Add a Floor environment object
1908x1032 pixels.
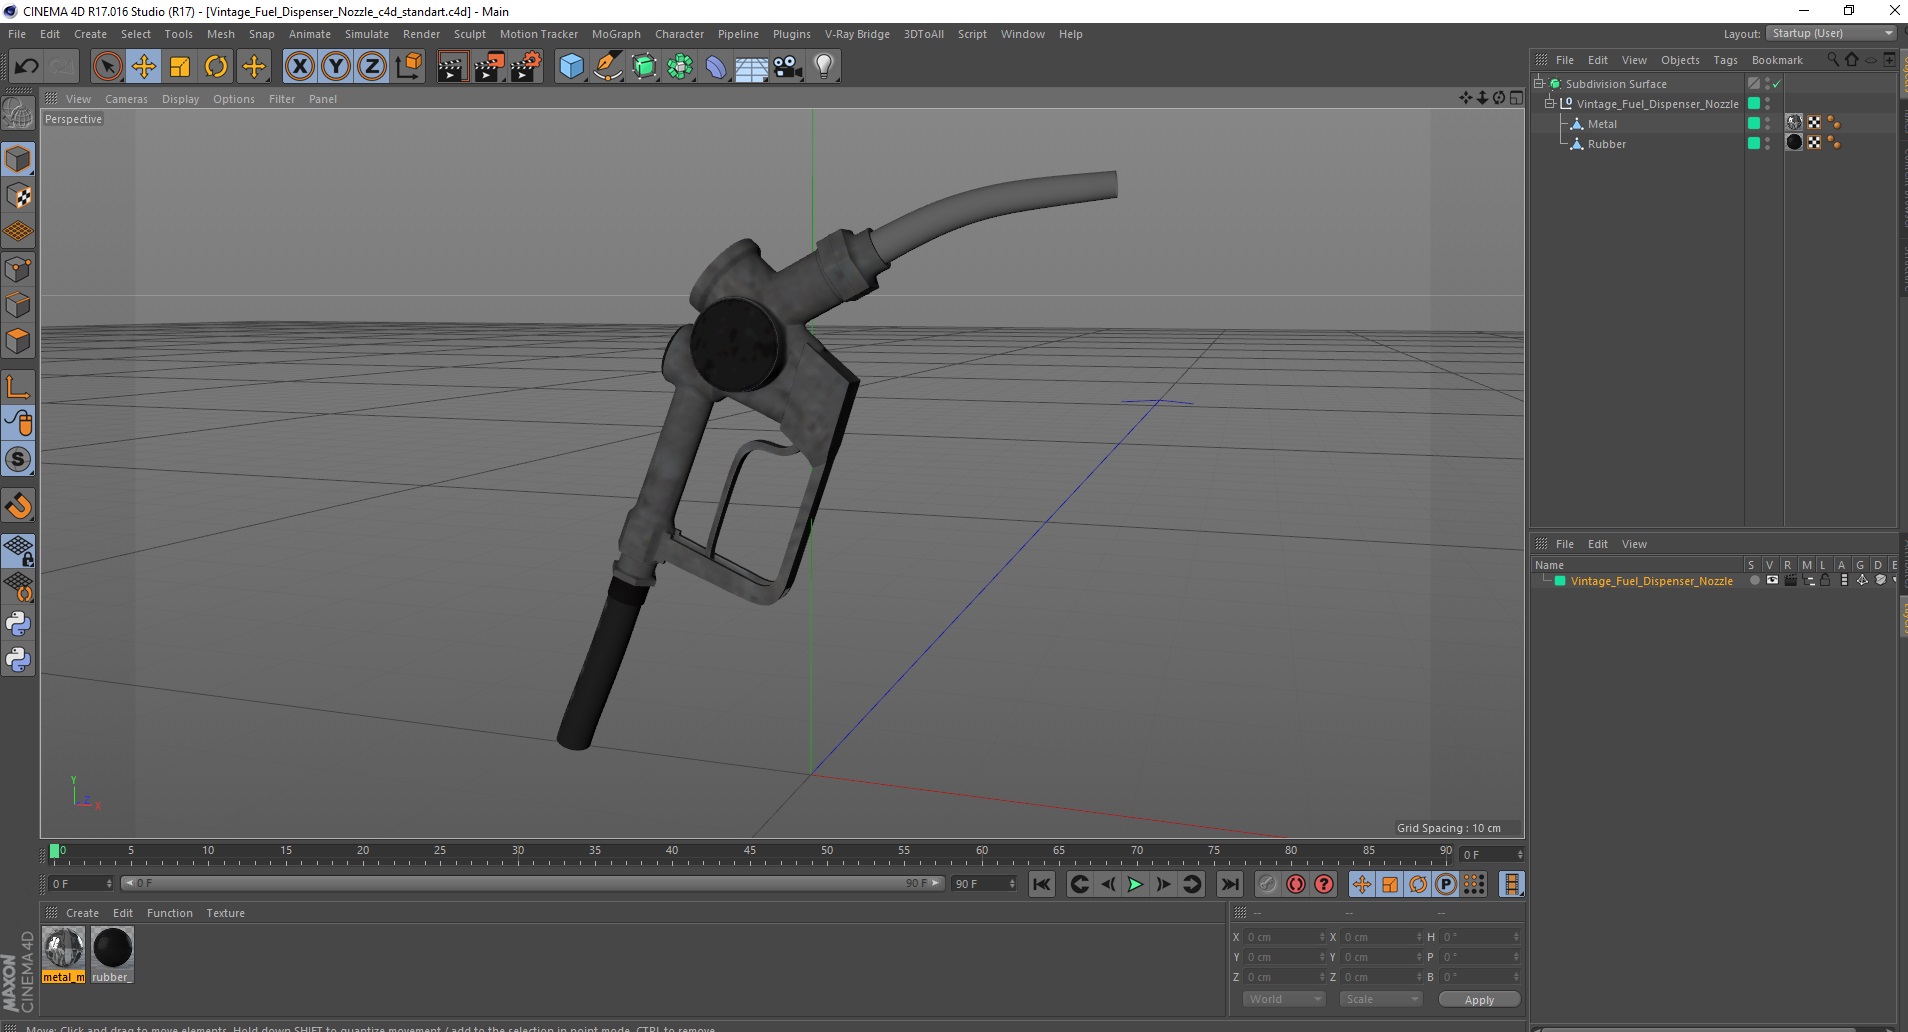tap(752, 67)
